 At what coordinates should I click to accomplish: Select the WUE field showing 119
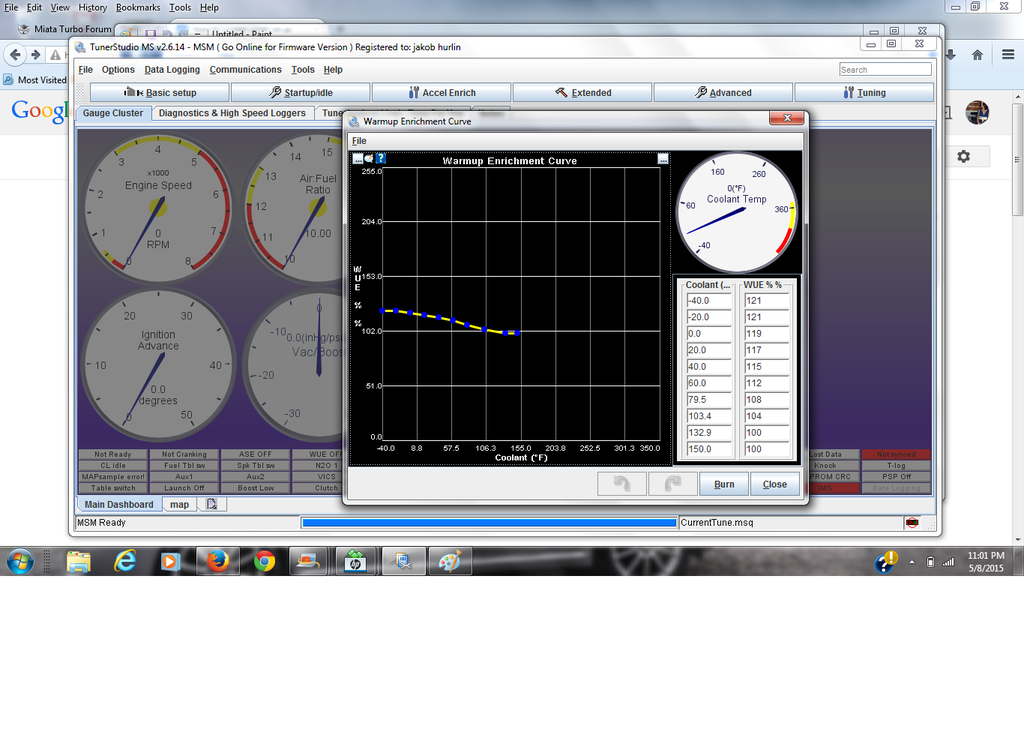pos(766,334)
